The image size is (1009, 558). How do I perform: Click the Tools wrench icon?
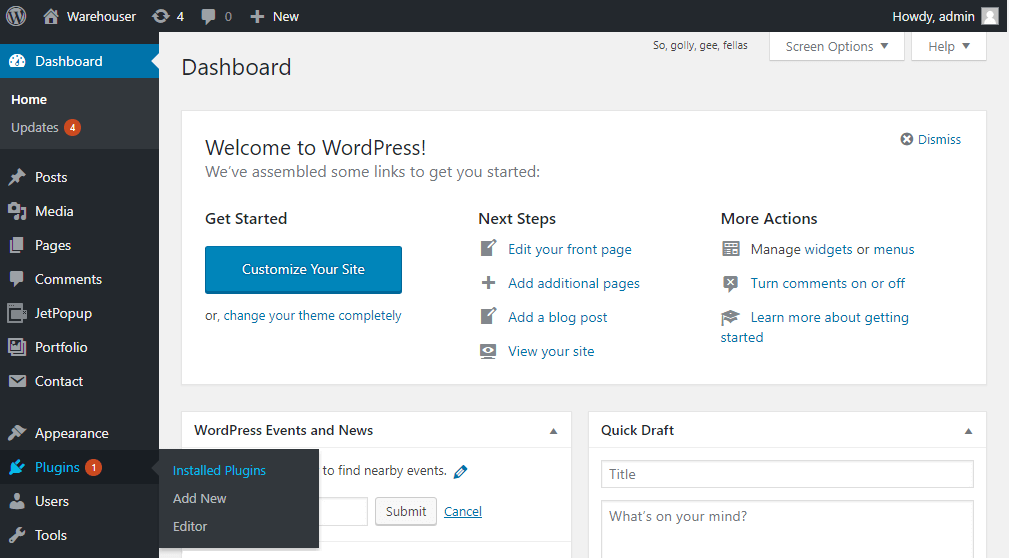click(17, 535)
